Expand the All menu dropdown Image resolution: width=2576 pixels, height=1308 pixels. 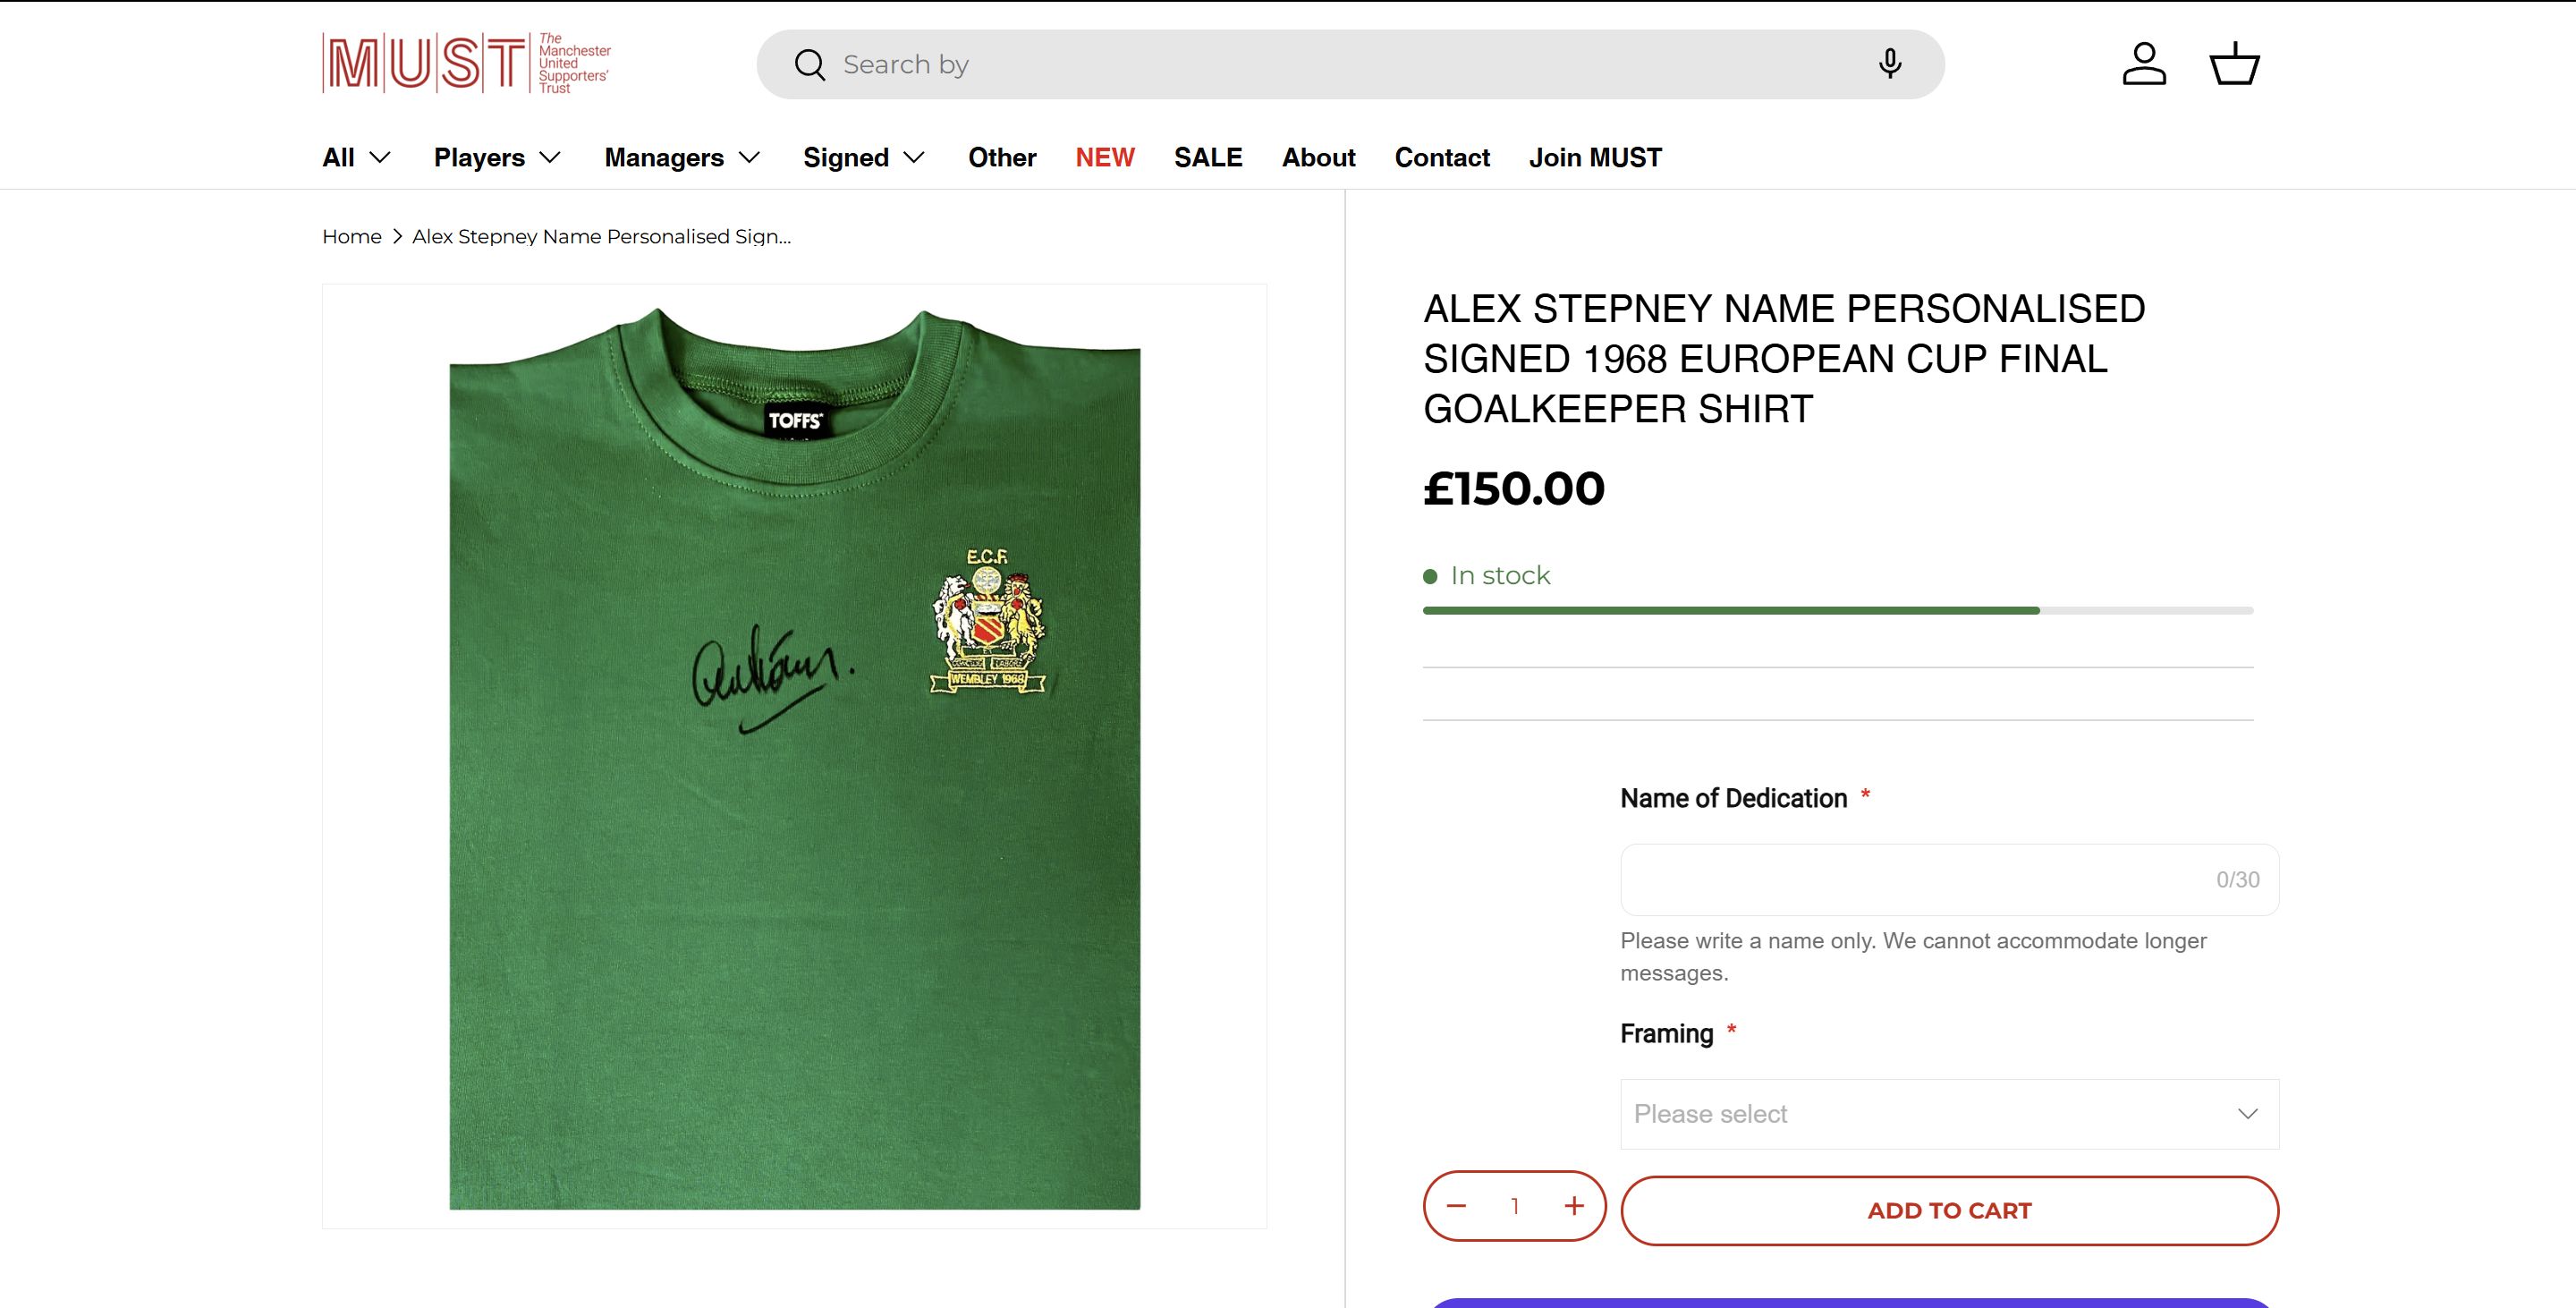click(356, 158)
